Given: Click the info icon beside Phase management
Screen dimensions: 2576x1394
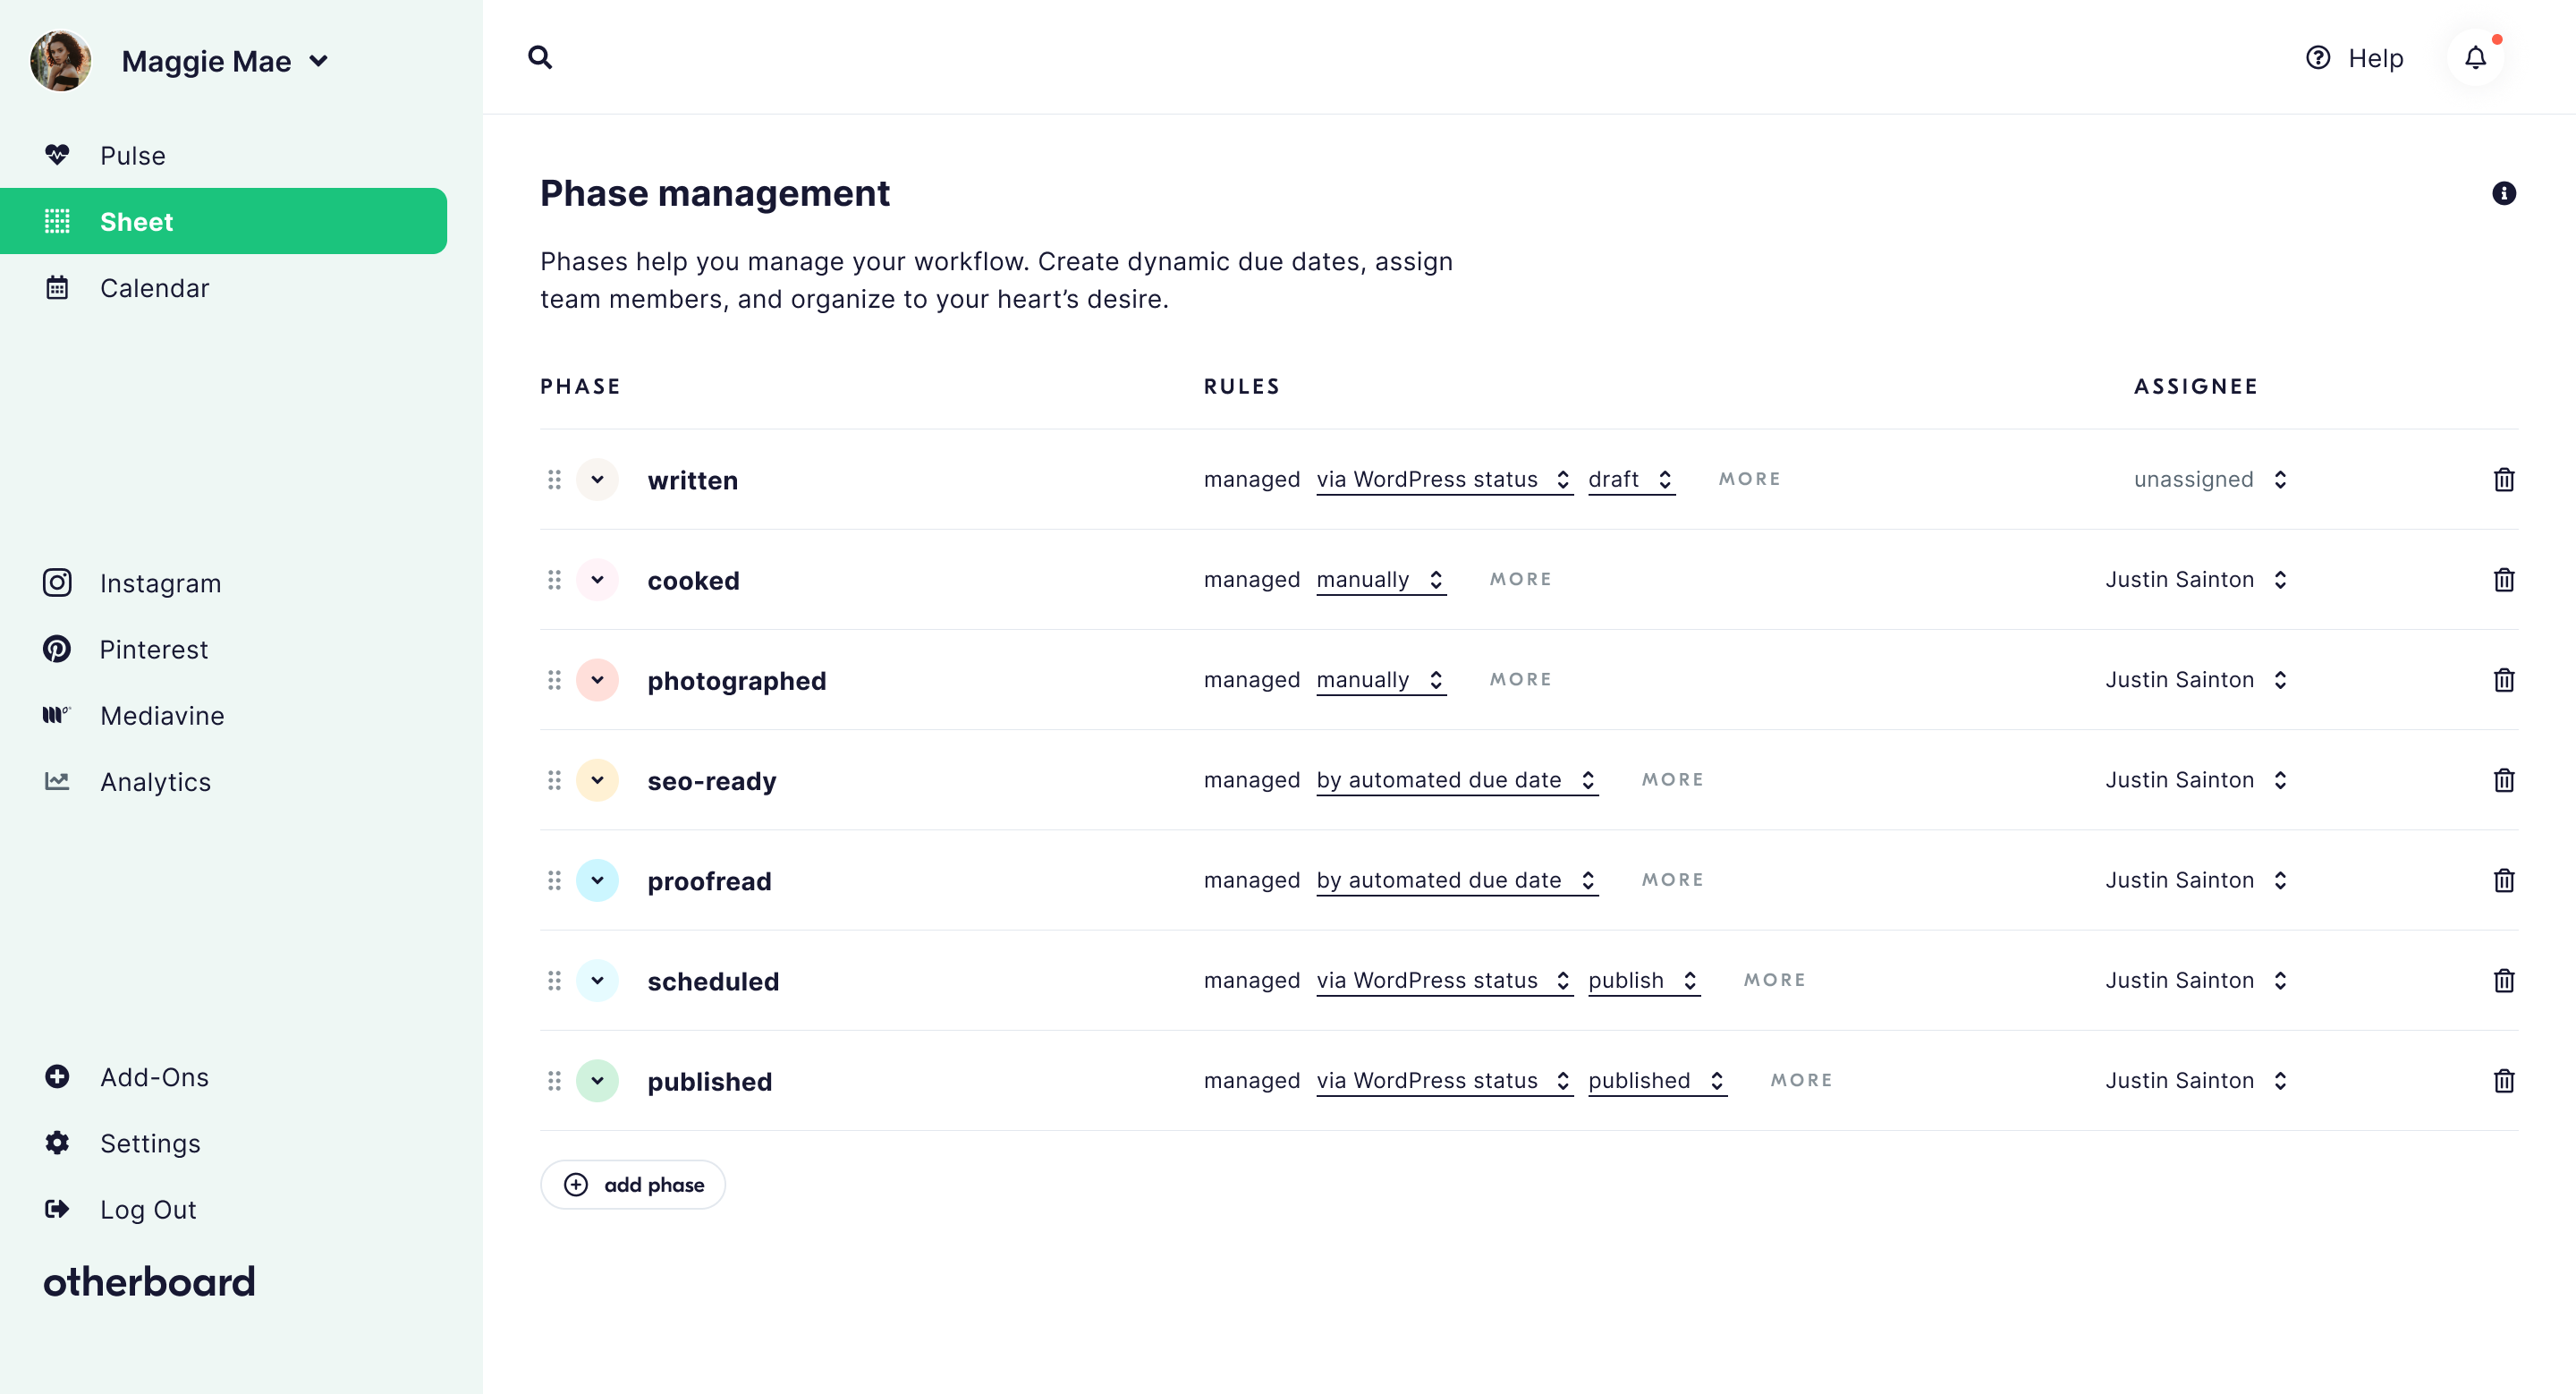Looking at the screenshot, I should point(2503,193).
